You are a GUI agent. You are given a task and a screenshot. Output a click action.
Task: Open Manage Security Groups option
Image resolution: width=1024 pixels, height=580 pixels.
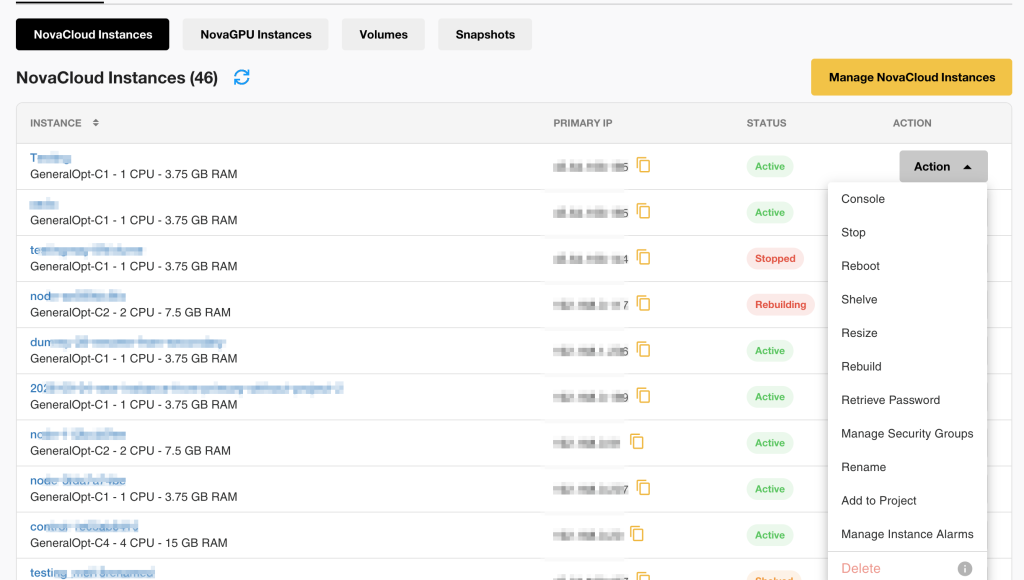[x=907, y=434]
